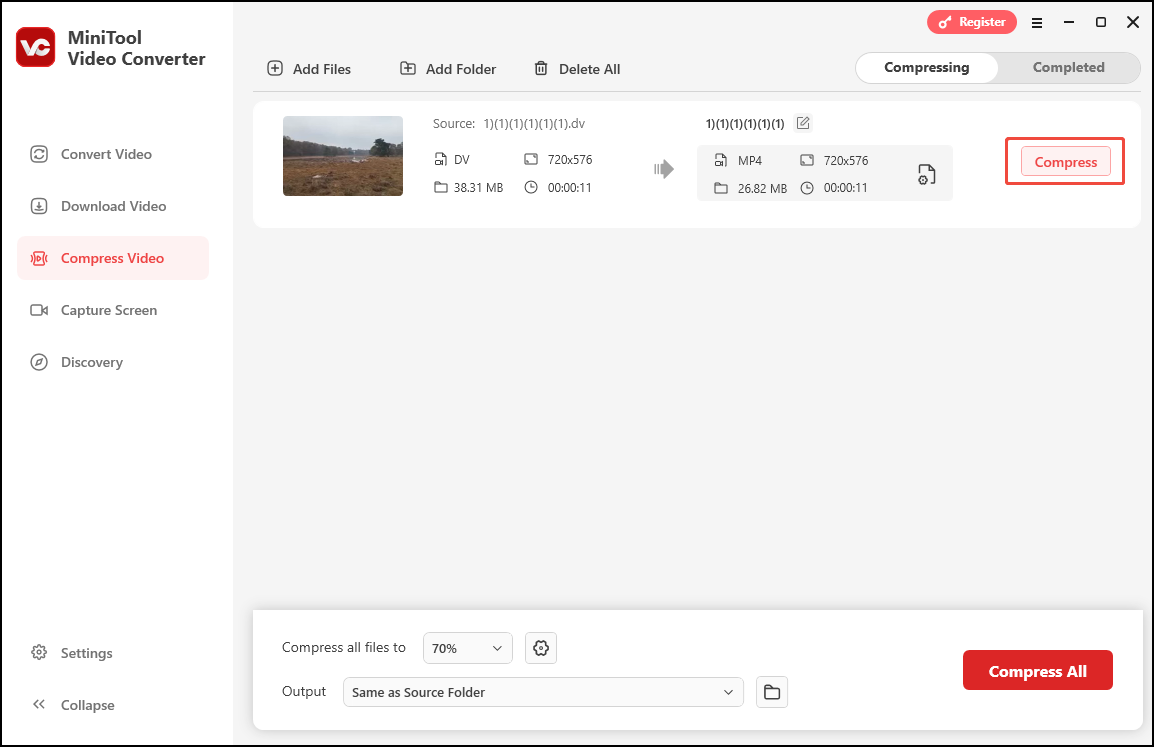The image size is (1154, 747).
Task: Click the Discovery compass icon
Action: [39, 362]
